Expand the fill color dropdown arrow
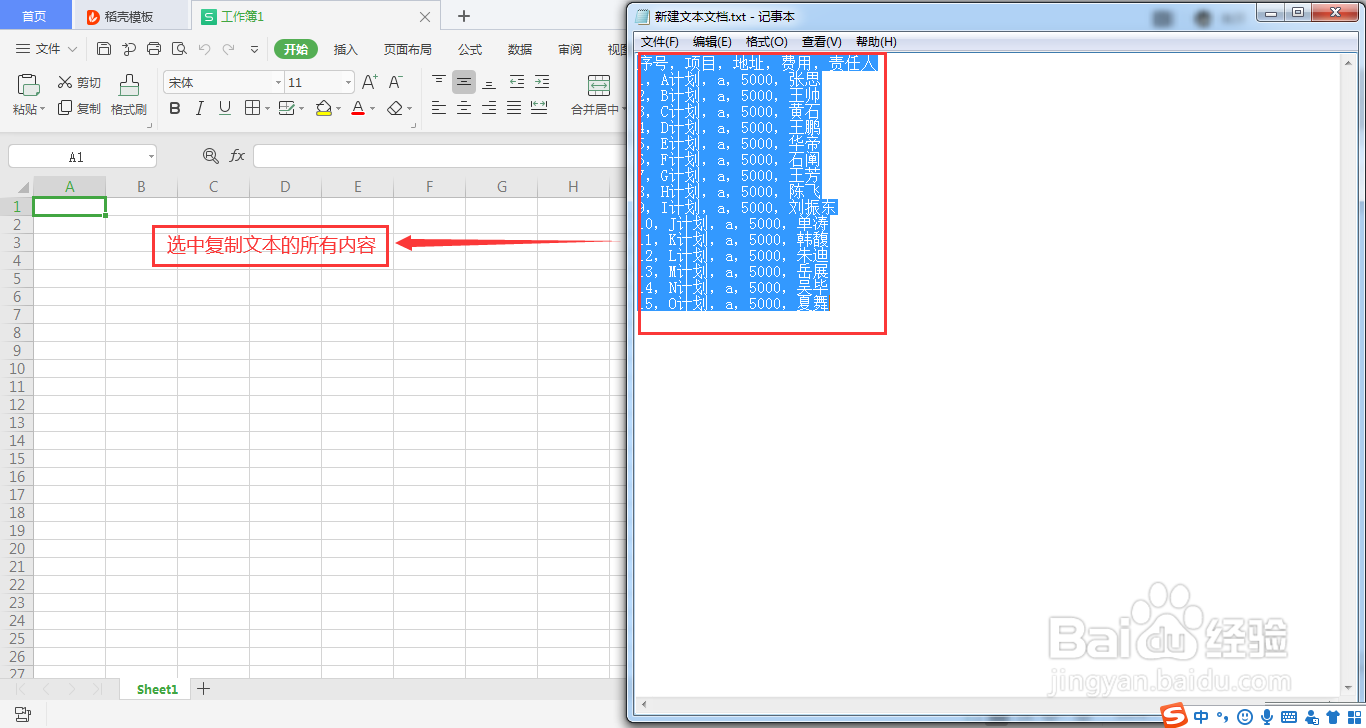The width and height of the screenshot is (1366, 728). point(338,109)
